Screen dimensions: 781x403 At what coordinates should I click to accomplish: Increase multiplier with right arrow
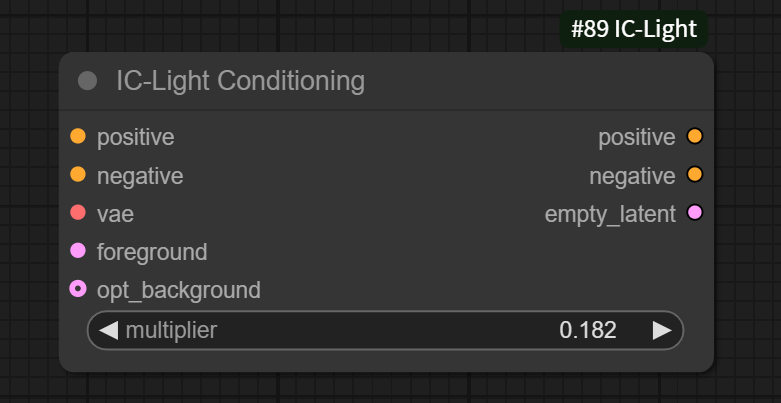tap(662, 330)
